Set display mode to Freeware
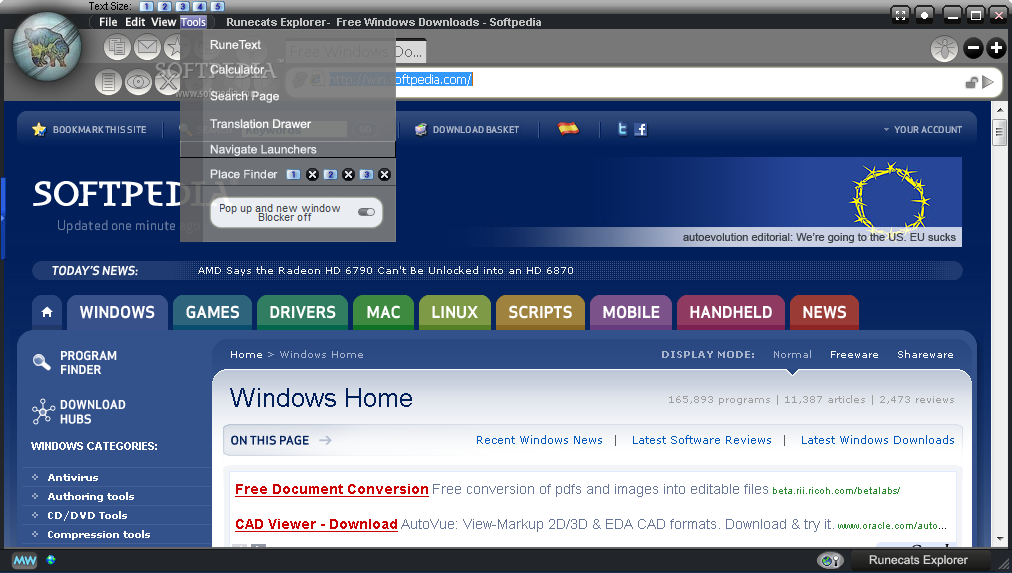The height and width of the screenshot is (573, 1012). coord(854,354)
